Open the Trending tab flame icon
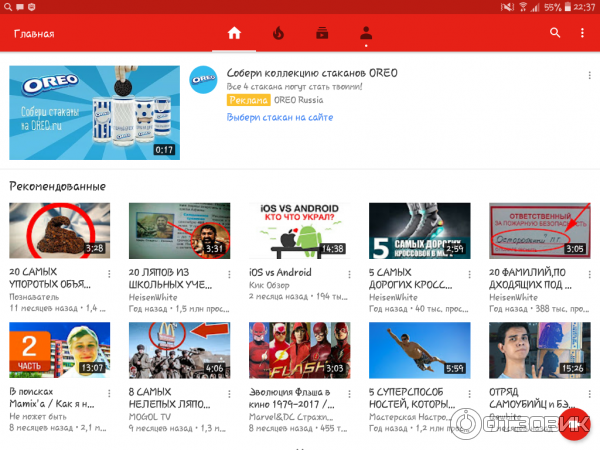This screenshot has width=600, height=450. pos(278,33)
